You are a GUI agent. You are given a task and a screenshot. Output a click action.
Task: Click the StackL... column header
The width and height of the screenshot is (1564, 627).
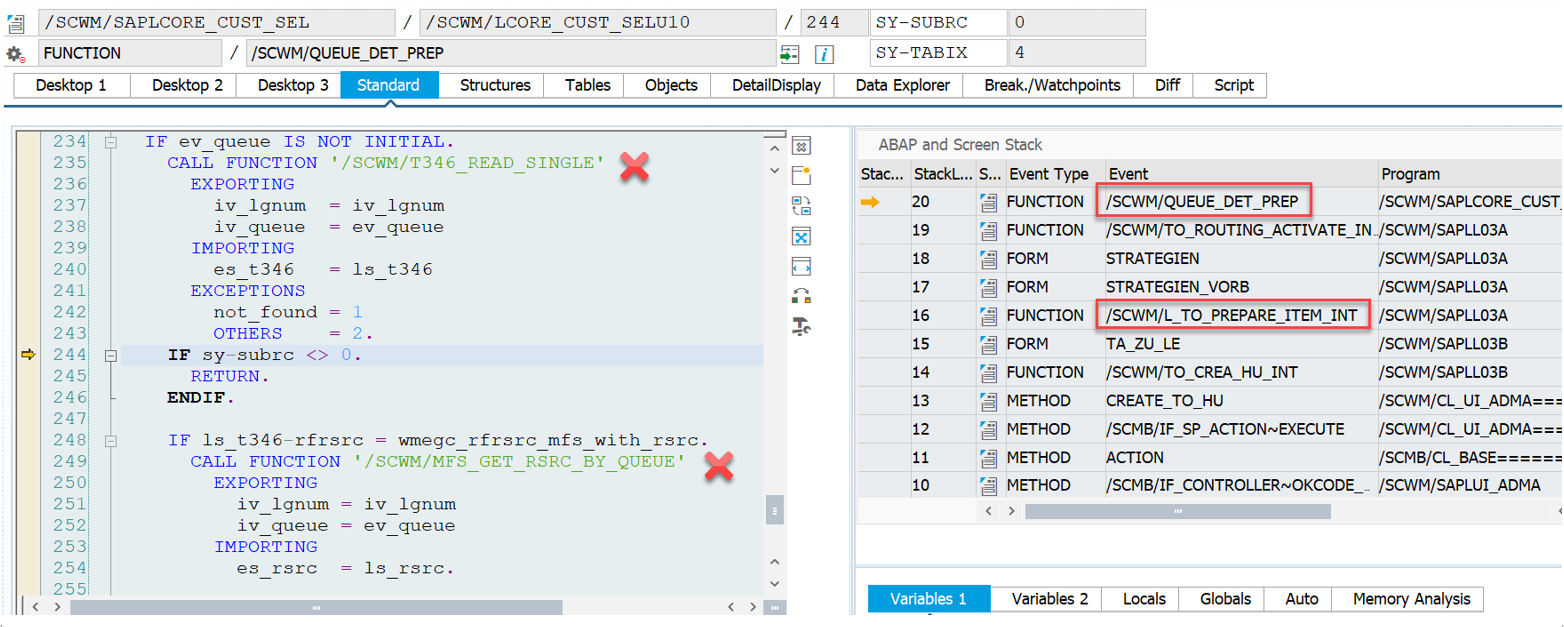[942, 174]
